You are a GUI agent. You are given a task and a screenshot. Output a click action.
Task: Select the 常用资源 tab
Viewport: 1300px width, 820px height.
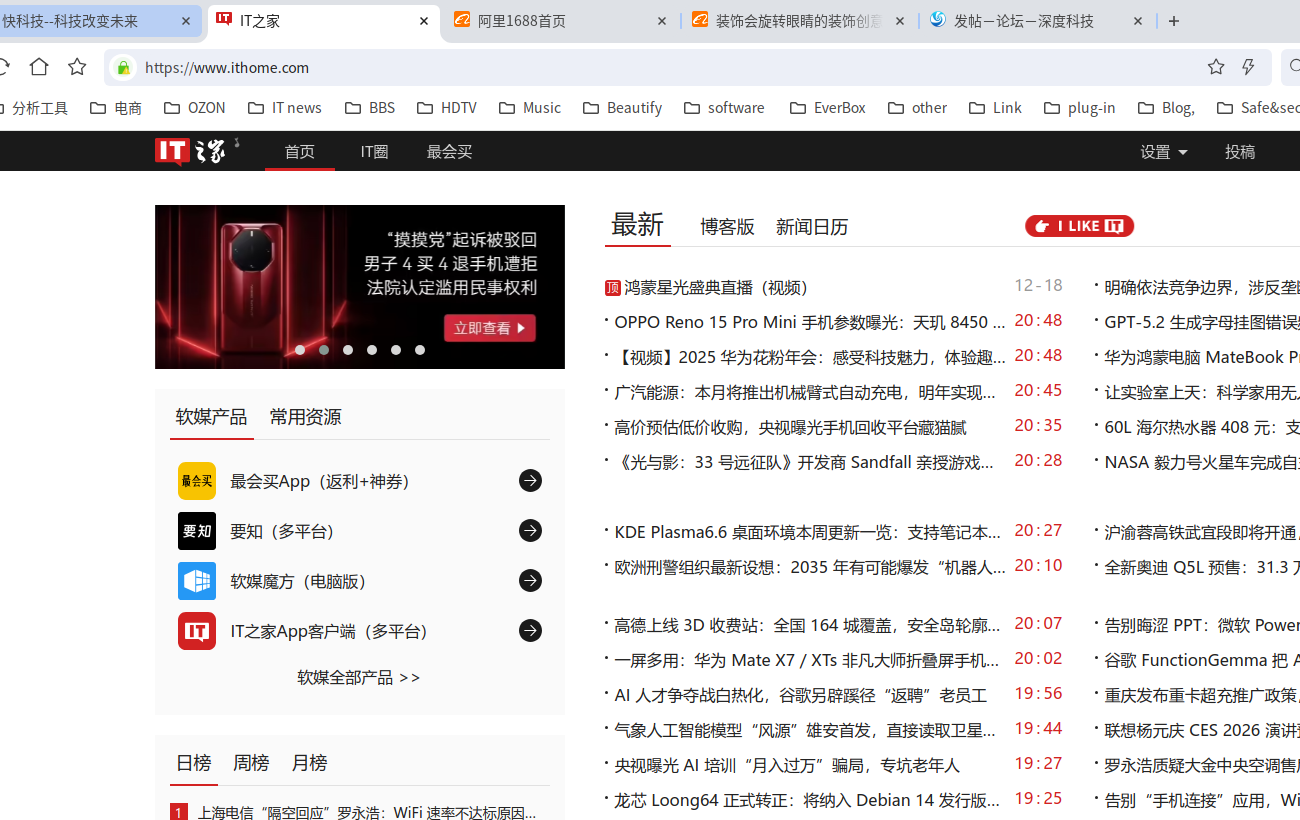pyautogui.click(x=305, y=417)
